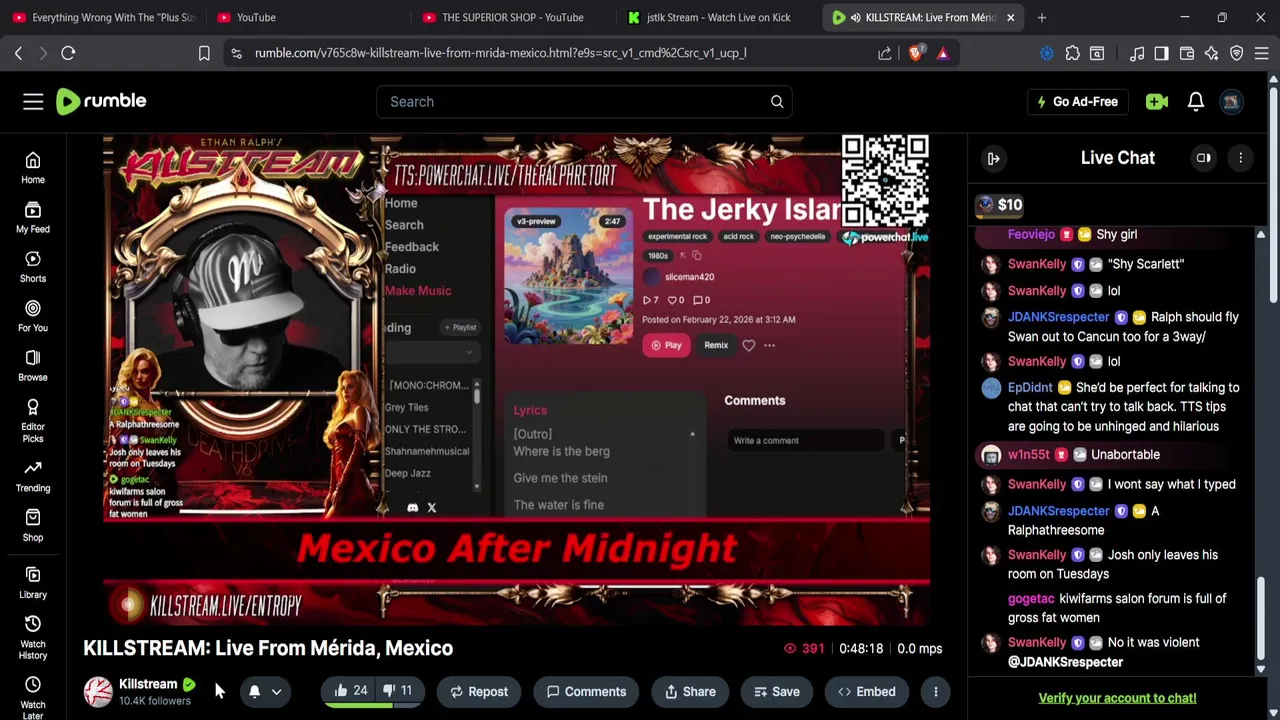Open the user profile avatar menu

coord(1232,101)
